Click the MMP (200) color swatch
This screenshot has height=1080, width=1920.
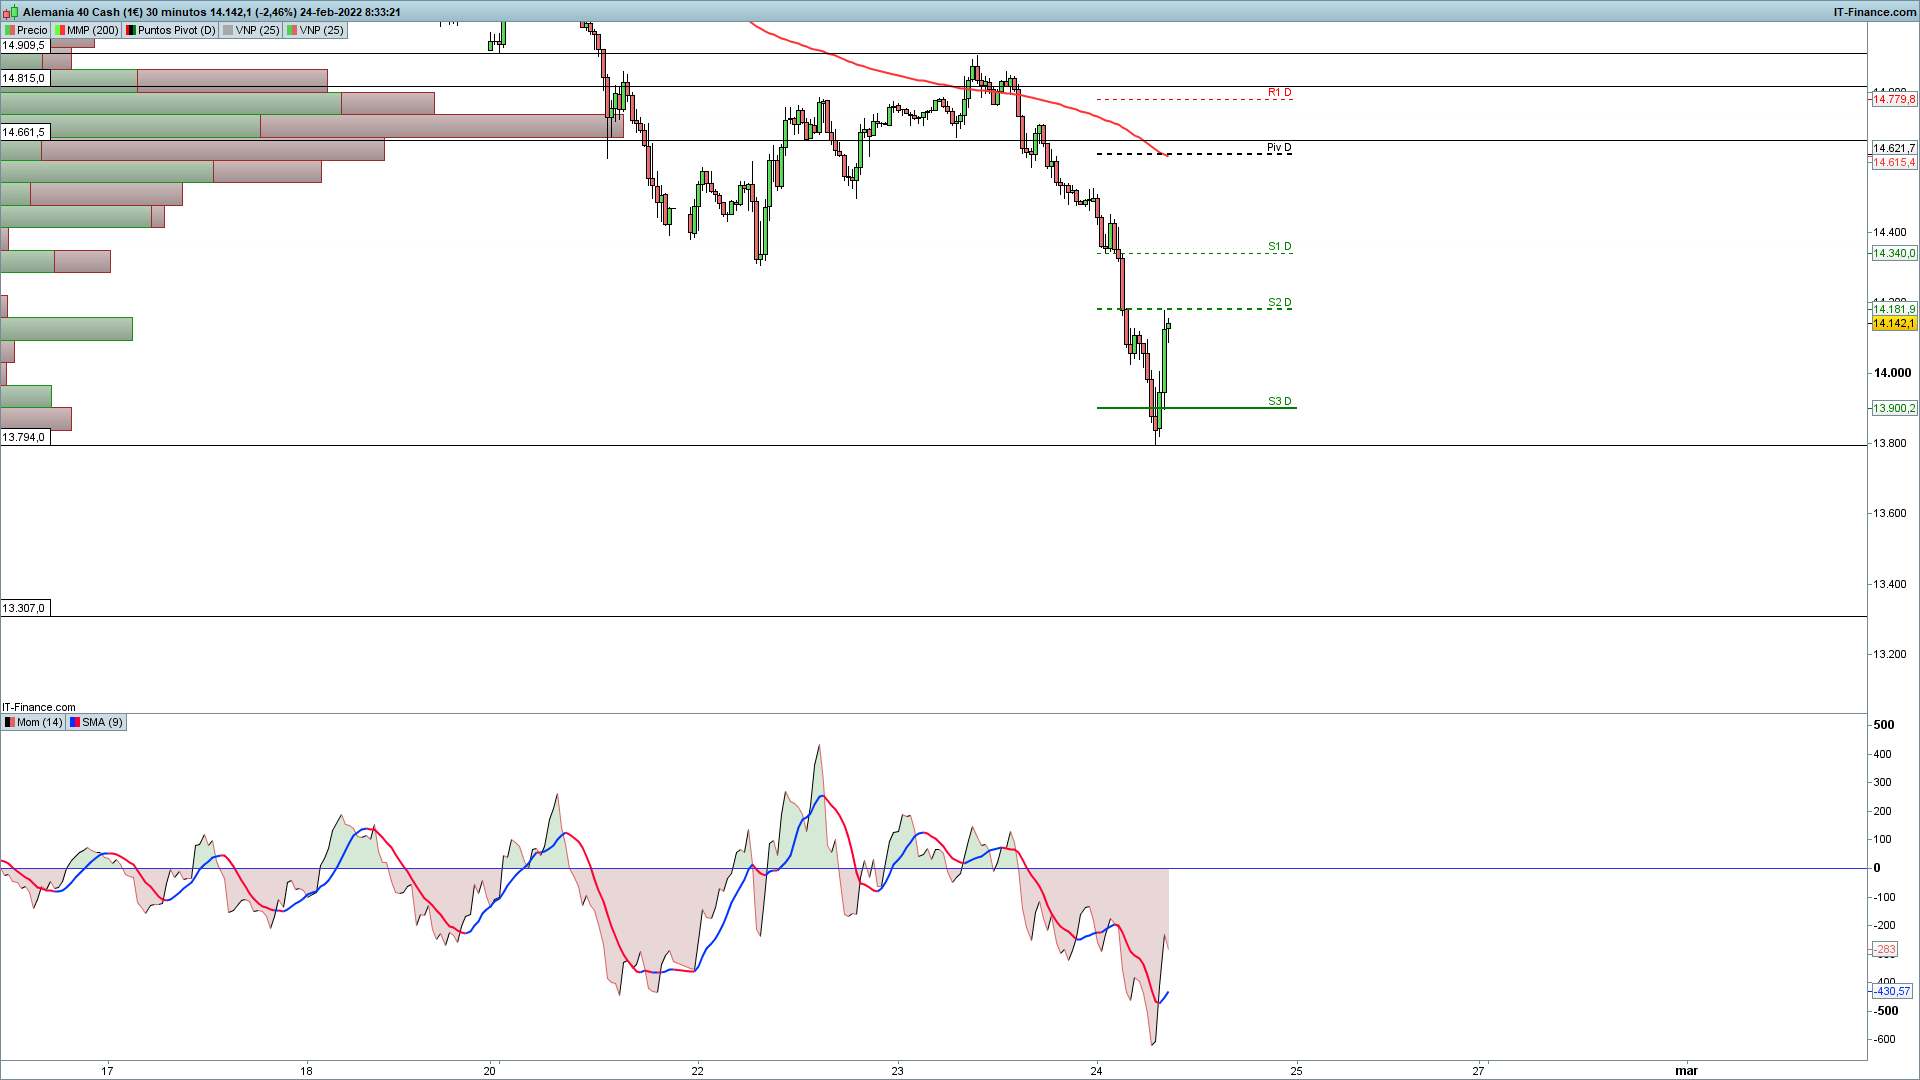[x=59, y=30]
